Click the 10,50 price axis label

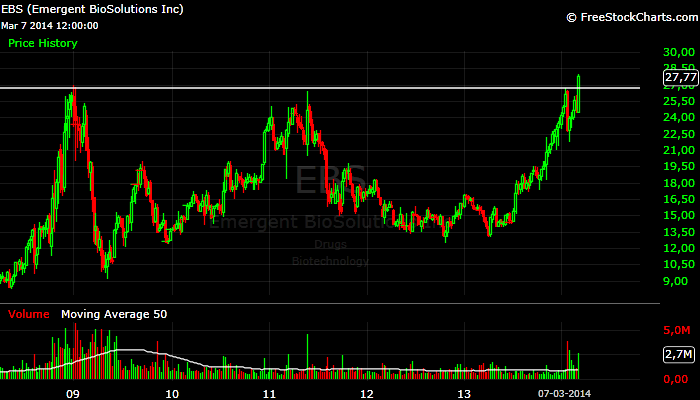679,264
